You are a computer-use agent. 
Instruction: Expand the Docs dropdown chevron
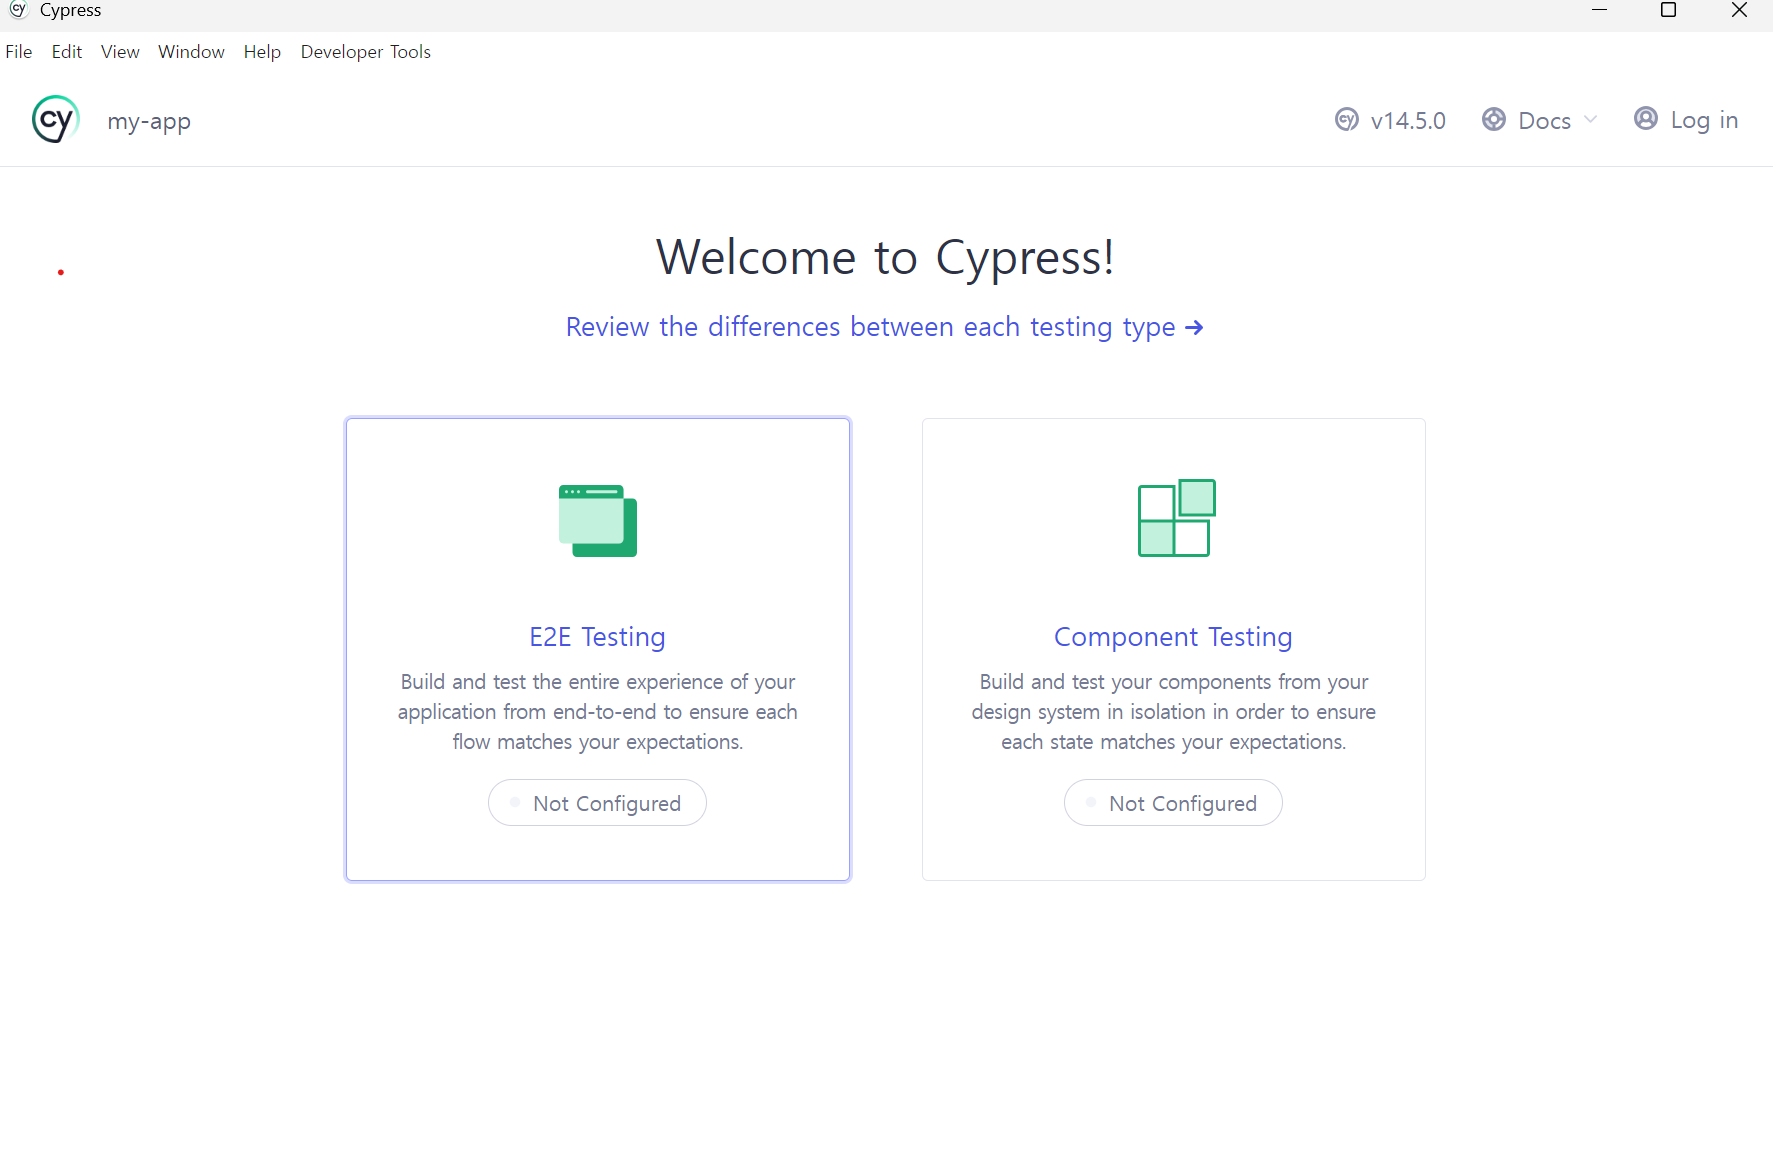tap(1590, 120)
